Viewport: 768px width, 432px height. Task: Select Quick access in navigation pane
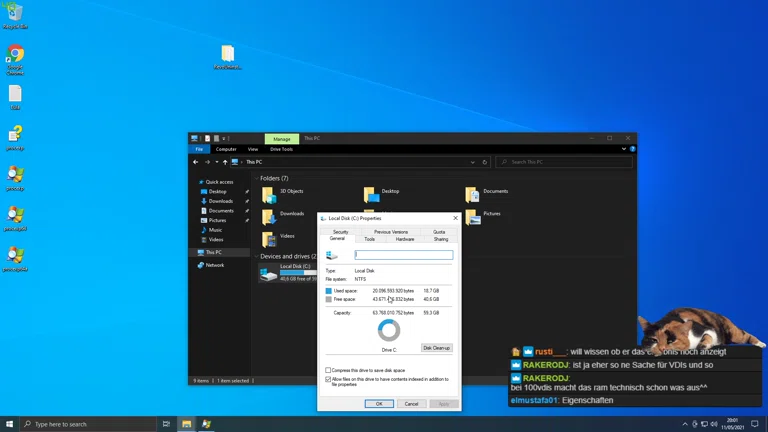pyautogui.click(x=216, y=182)
